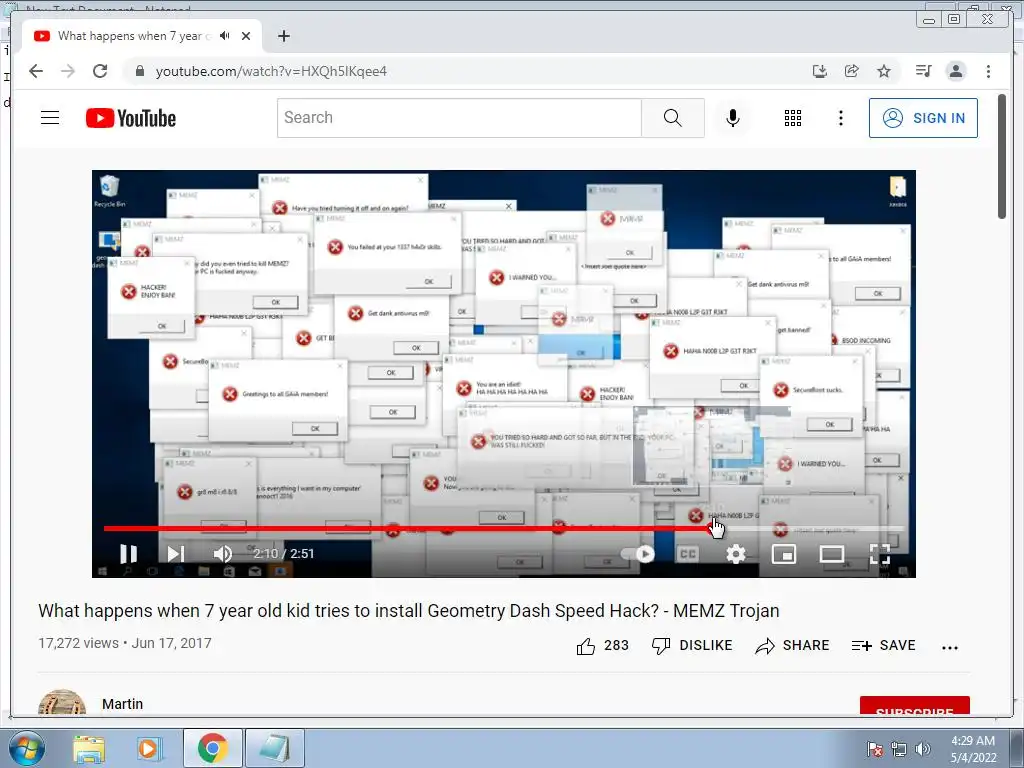
Task: Switch to theater mode
Action: (x=832, y=554)
